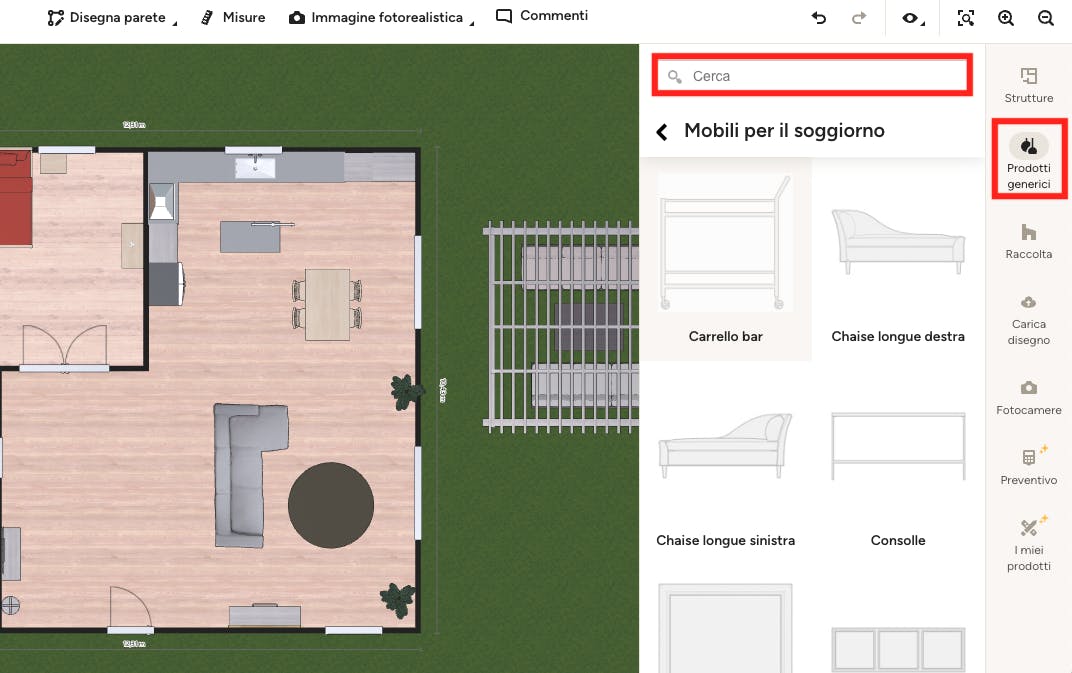Fit plan to screen with zoom-fit icon
The image size is (1072, 673).
[x=965, y=18]
